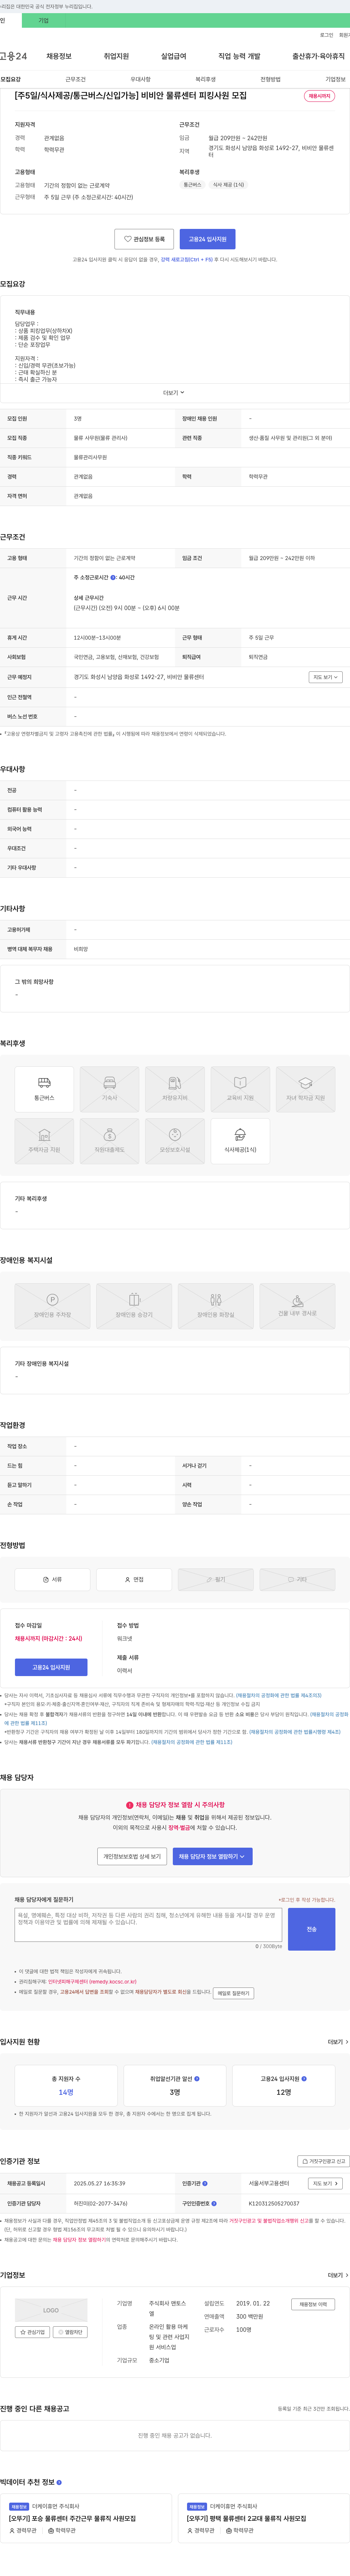Click 로그인 link at the top
The width and height of the screenshot is (350, 2576).
click(326, 35)
